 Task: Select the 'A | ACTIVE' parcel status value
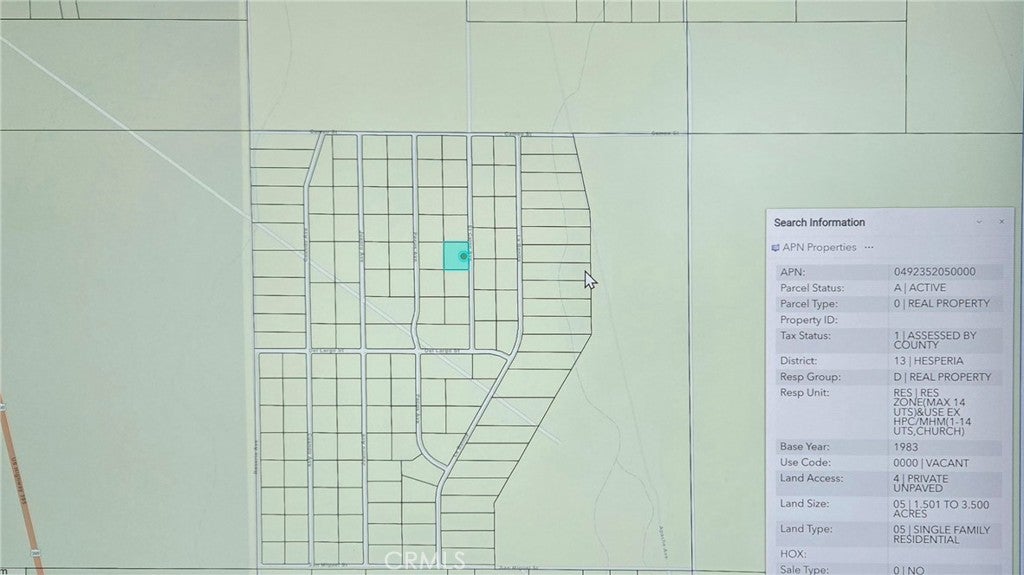[920, 288]
